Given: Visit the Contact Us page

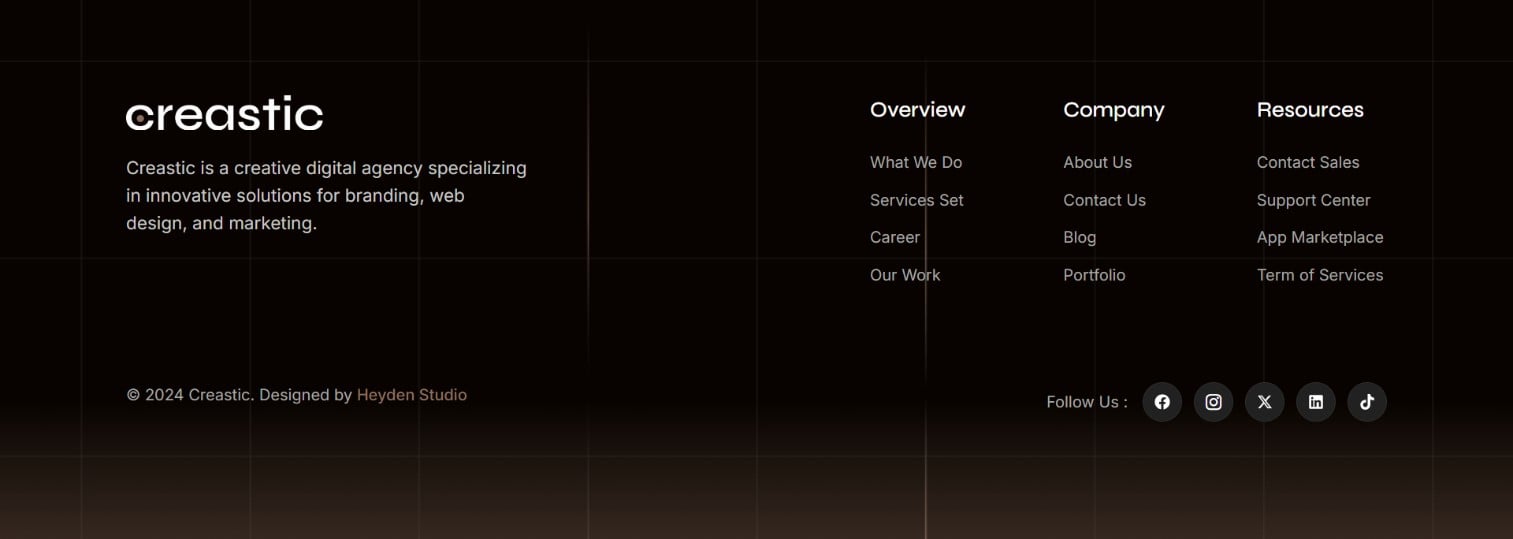Looking at the screenshot, I should tap(1105, 200).
